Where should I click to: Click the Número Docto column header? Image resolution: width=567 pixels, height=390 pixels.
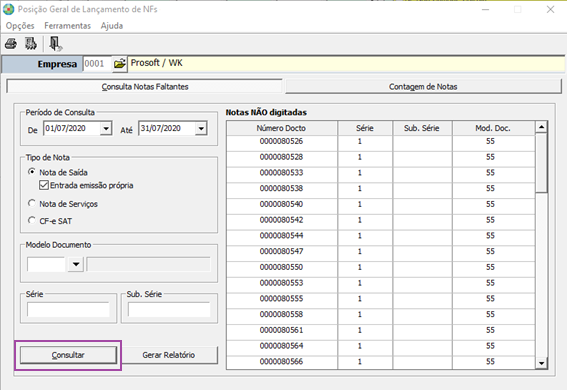click(x=282, y=128)
